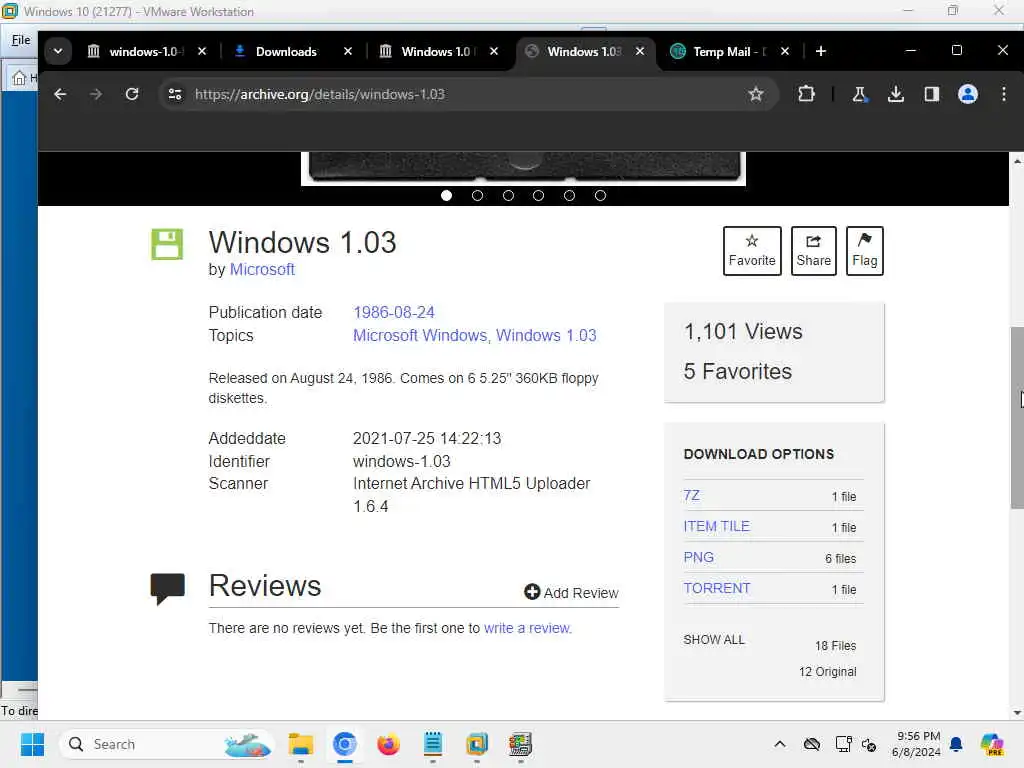Open Firefox from the taskbar
1024x768 pixels.
[x=389, y=744]
